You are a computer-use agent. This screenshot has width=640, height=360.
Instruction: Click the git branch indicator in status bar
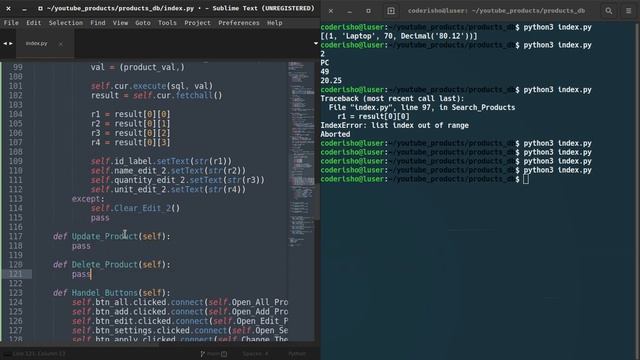(x=213, y=354)
